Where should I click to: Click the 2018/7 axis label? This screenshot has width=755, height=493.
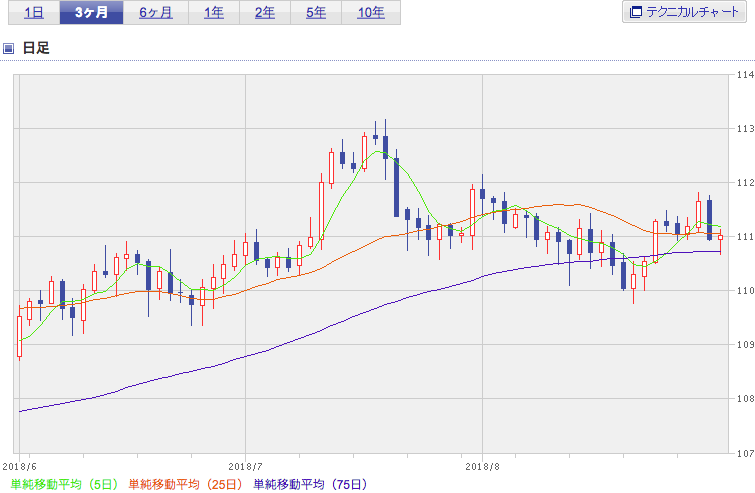(246, 467)
